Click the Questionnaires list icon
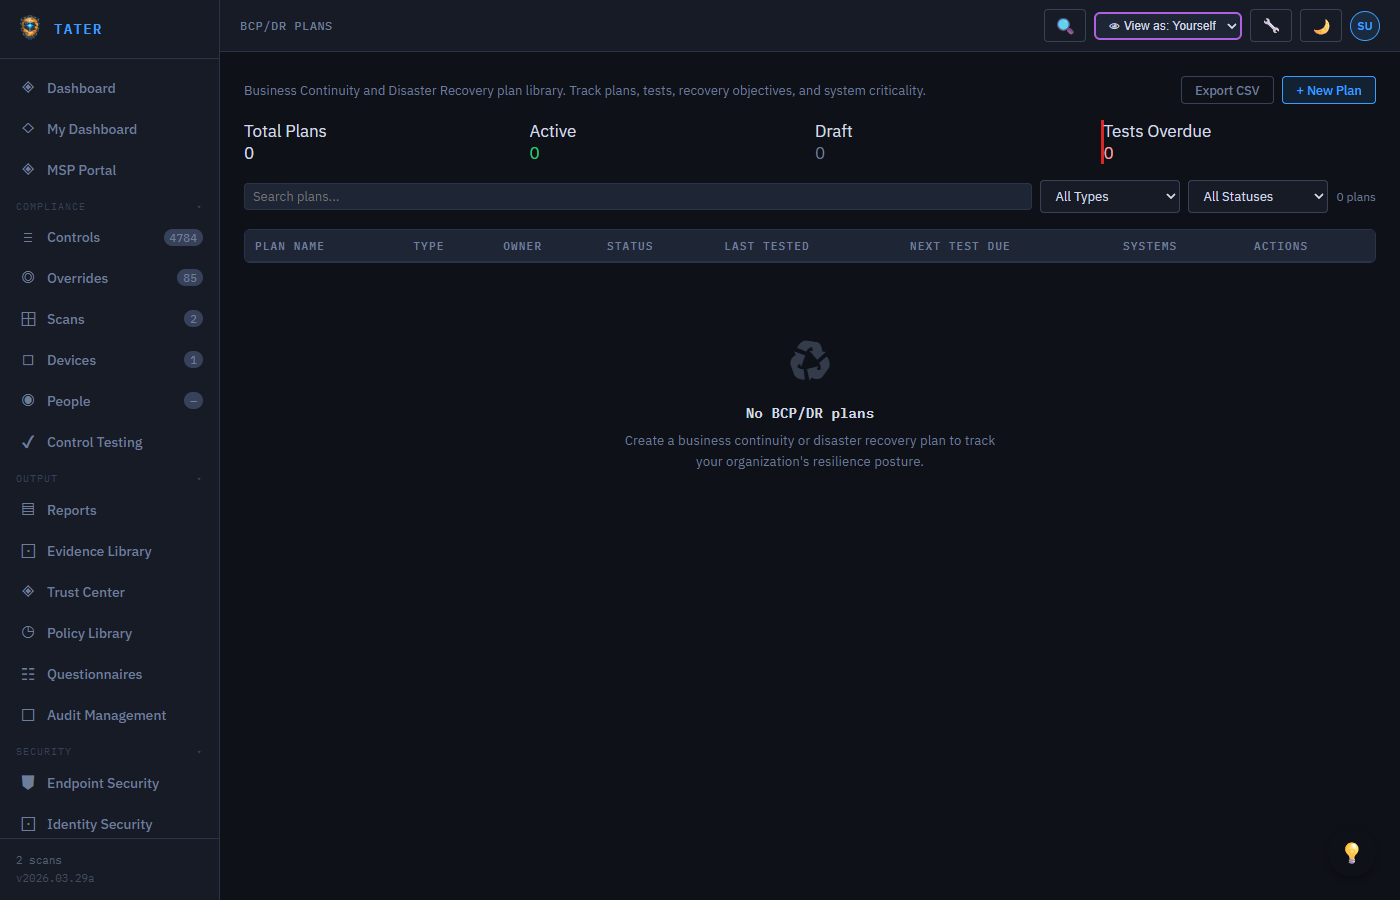The height and width of the screenshot is (900, 1400). [x=28, y=674]
